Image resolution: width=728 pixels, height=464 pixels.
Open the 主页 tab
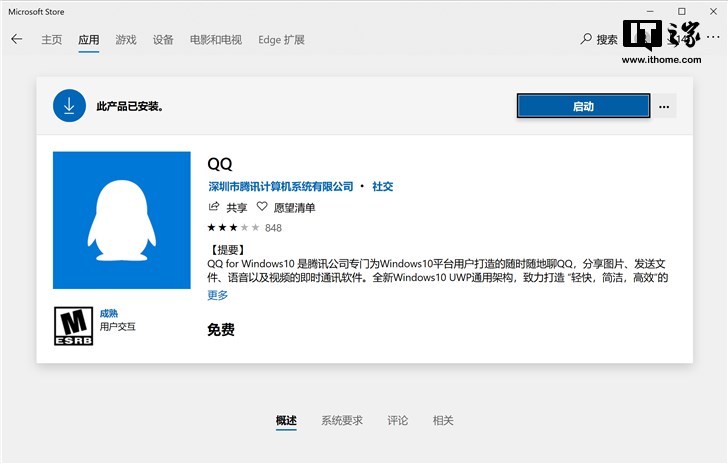[52, 39]
